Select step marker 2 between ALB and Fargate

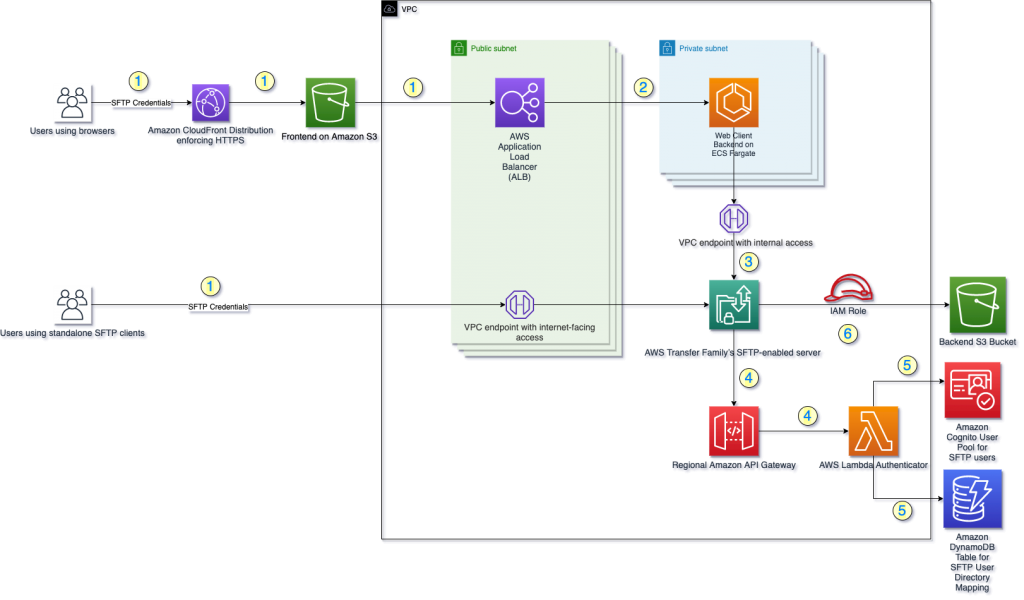coord(643,88)
